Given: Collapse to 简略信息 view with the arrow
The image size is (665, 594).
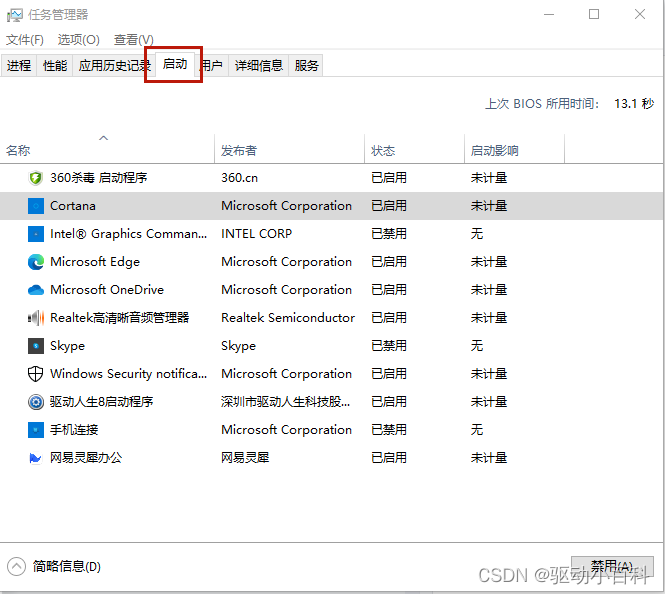Looking at the screenshot, I should (x=16, y=566).
